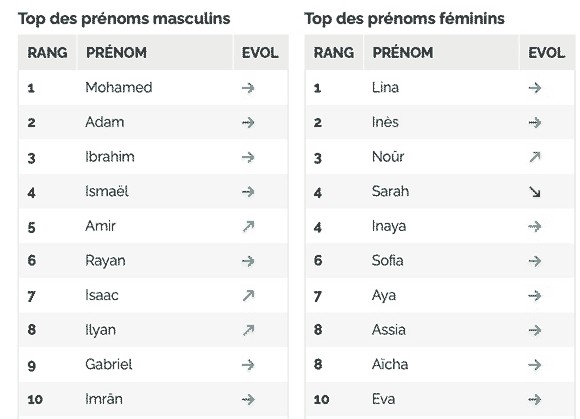Click the stable arrow next to Eva

point(535,399)
